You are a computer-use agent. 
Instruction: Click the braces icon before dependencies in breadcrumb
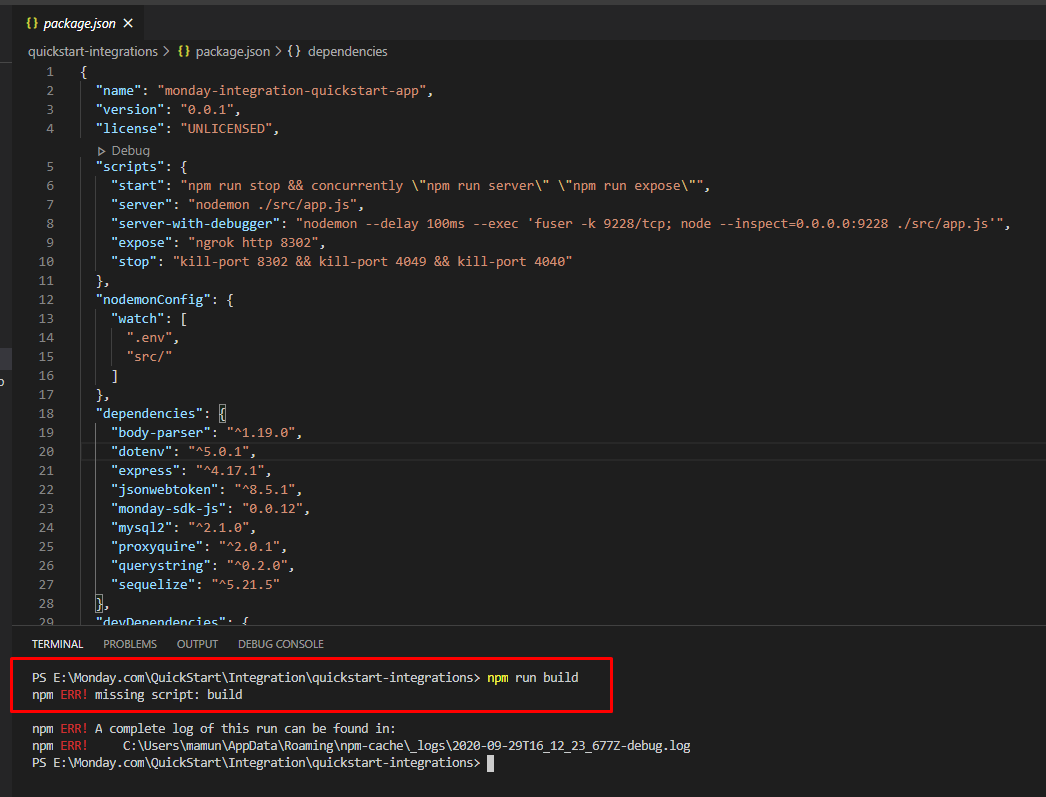(294, 51)
